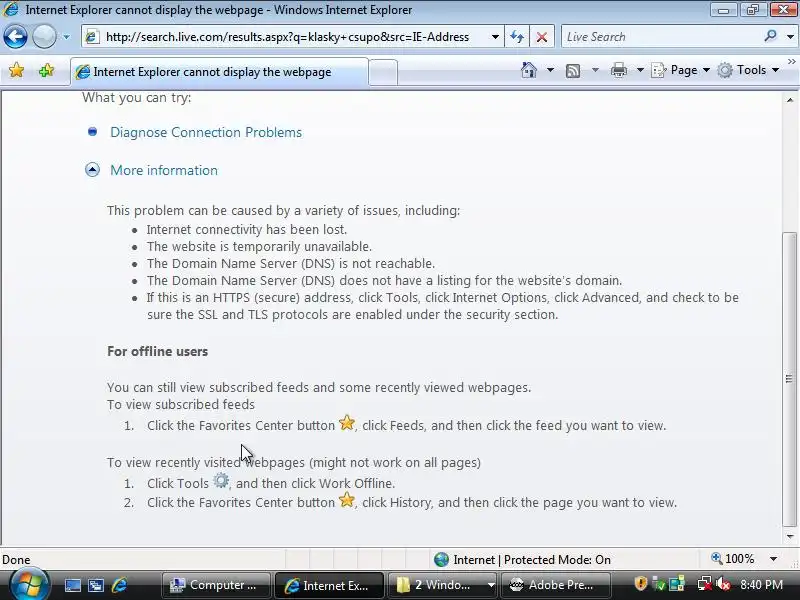This screenshot has height=600, width=800.
Task: Open the Tools menu
Action: (748, 70)
